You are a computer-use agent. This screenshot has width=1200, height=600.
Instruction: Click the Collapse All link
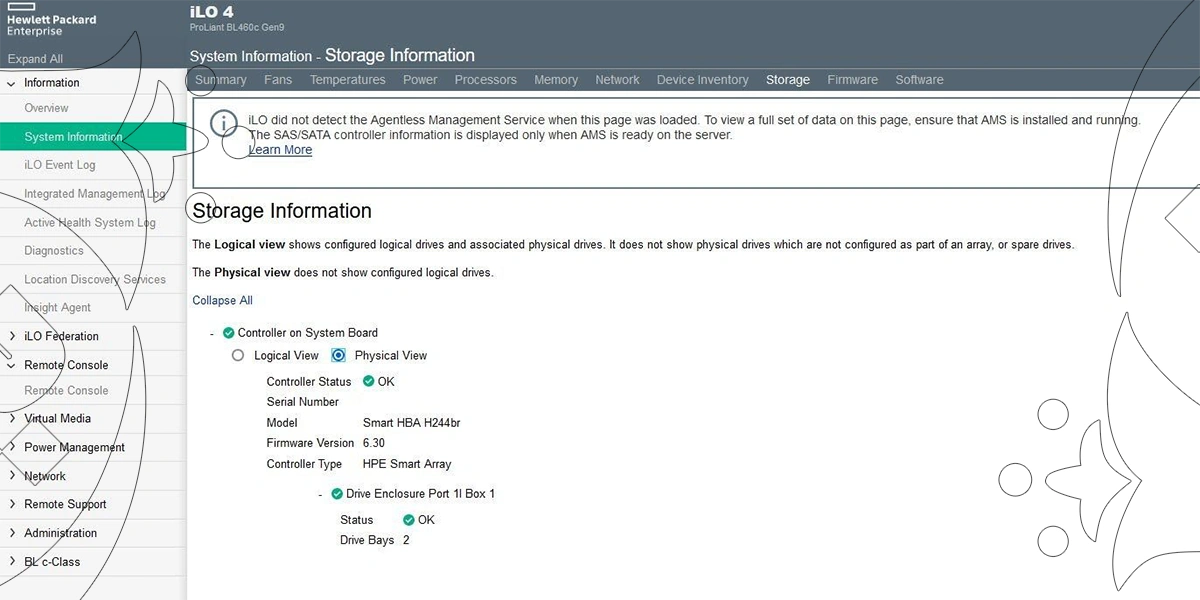(x=222, y=301)
